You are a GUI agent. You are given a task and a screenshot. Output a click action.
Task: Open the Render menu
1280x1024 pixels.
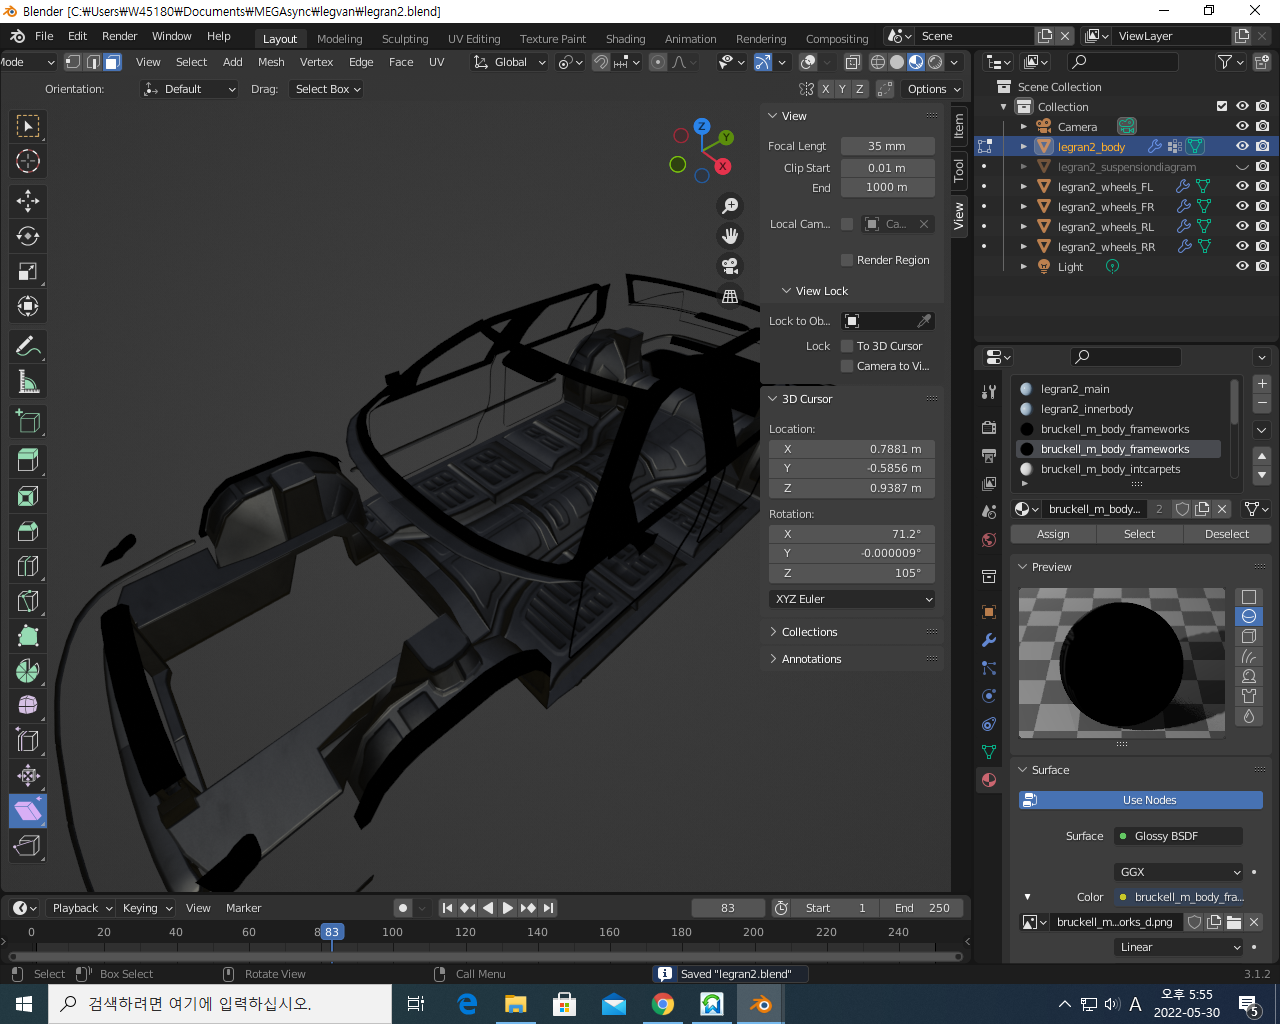pos(119,36)
